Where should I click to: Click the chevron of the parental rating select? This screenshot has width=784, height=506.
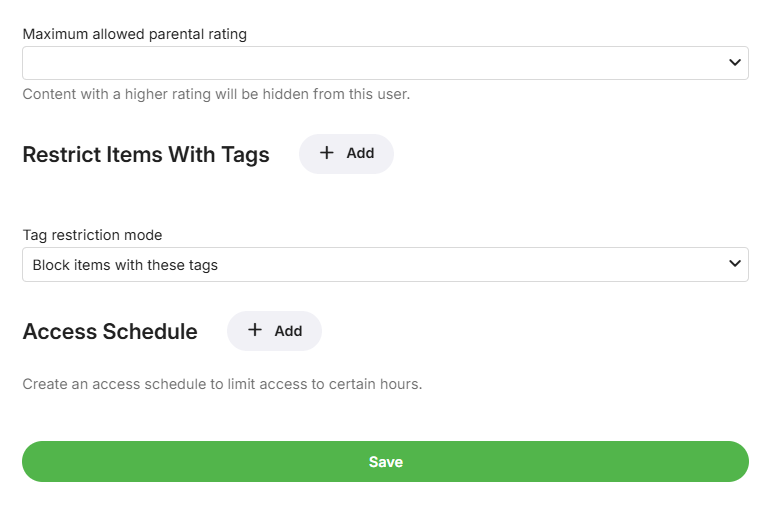point(734,62)
